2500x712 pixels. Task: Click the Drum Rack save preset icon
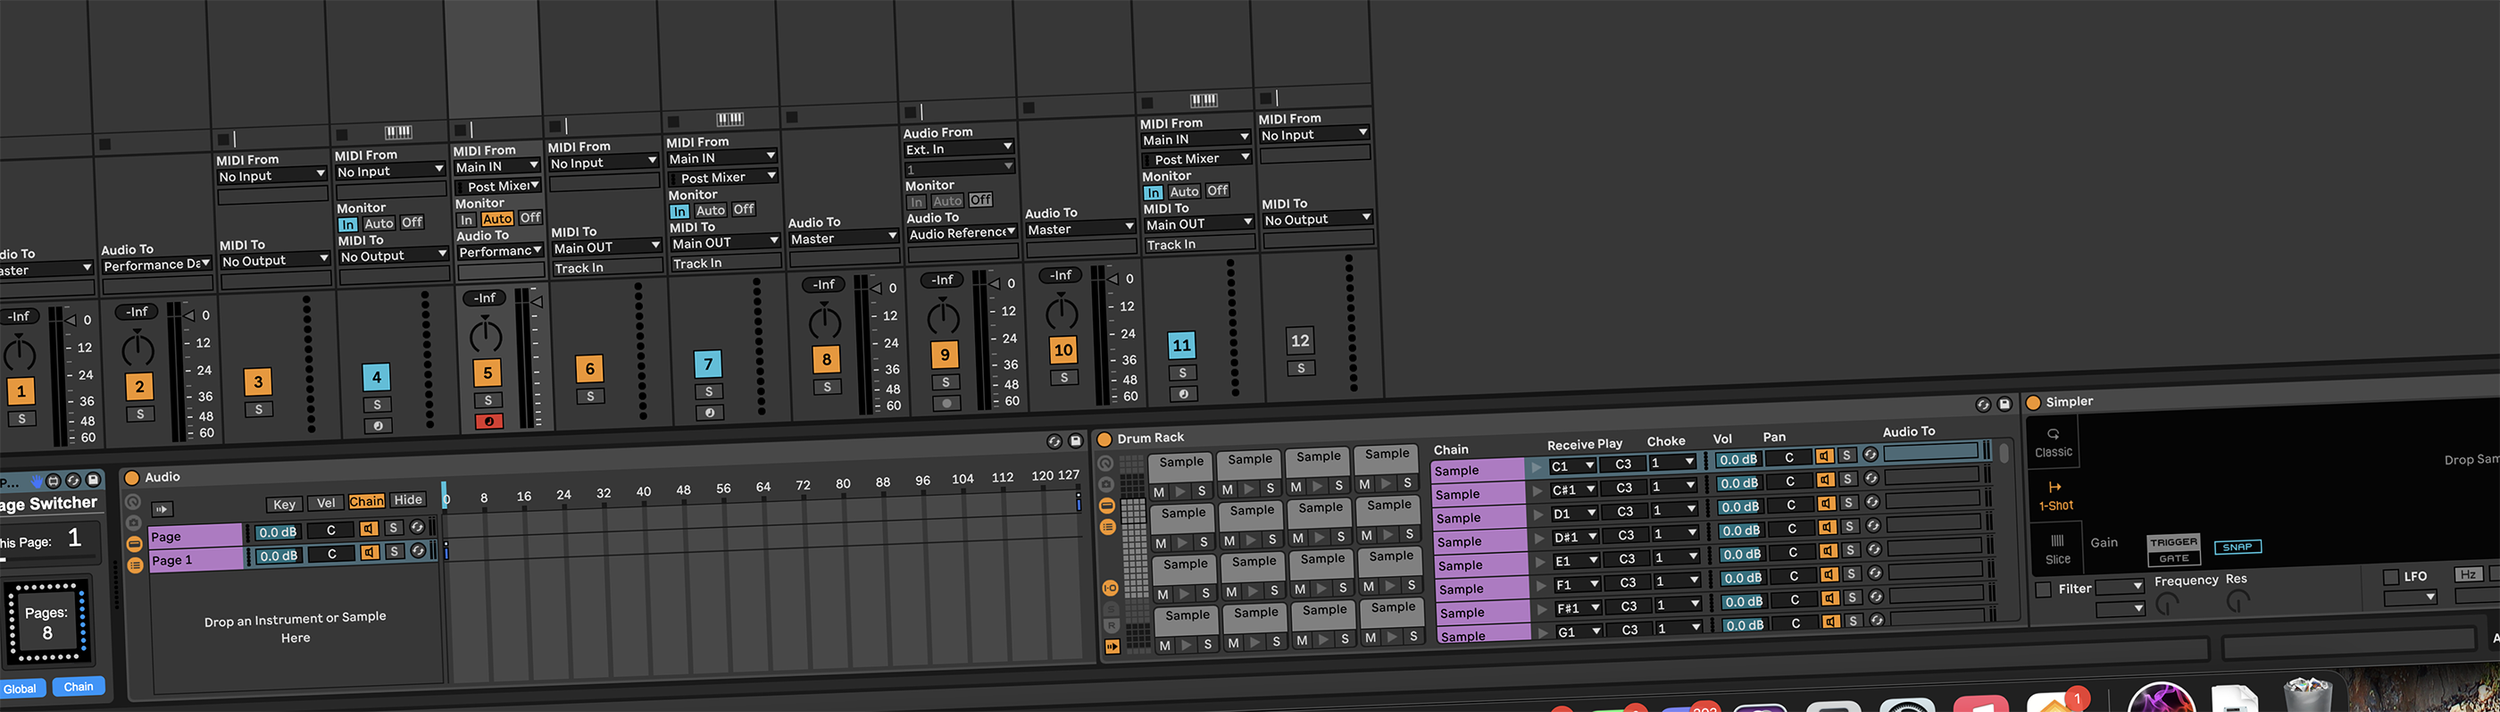[x=2005, y=404]
